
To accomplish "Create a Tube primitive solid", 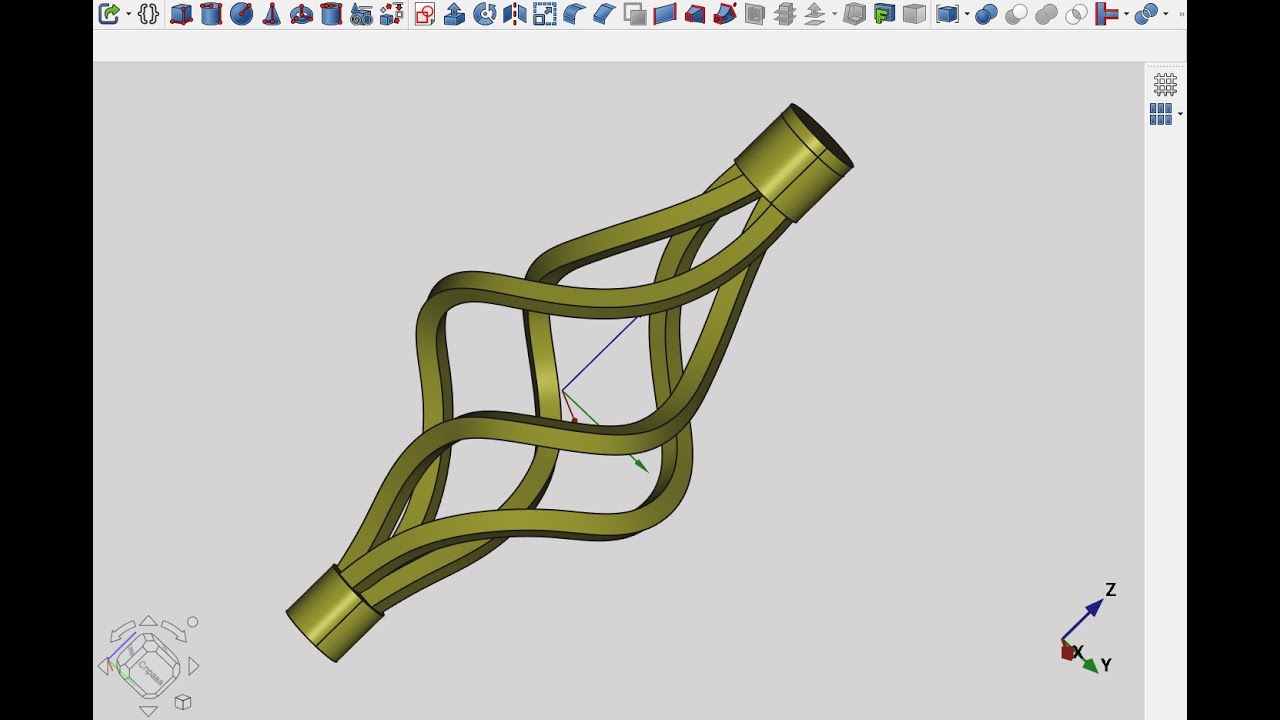I will pos(331,14).
